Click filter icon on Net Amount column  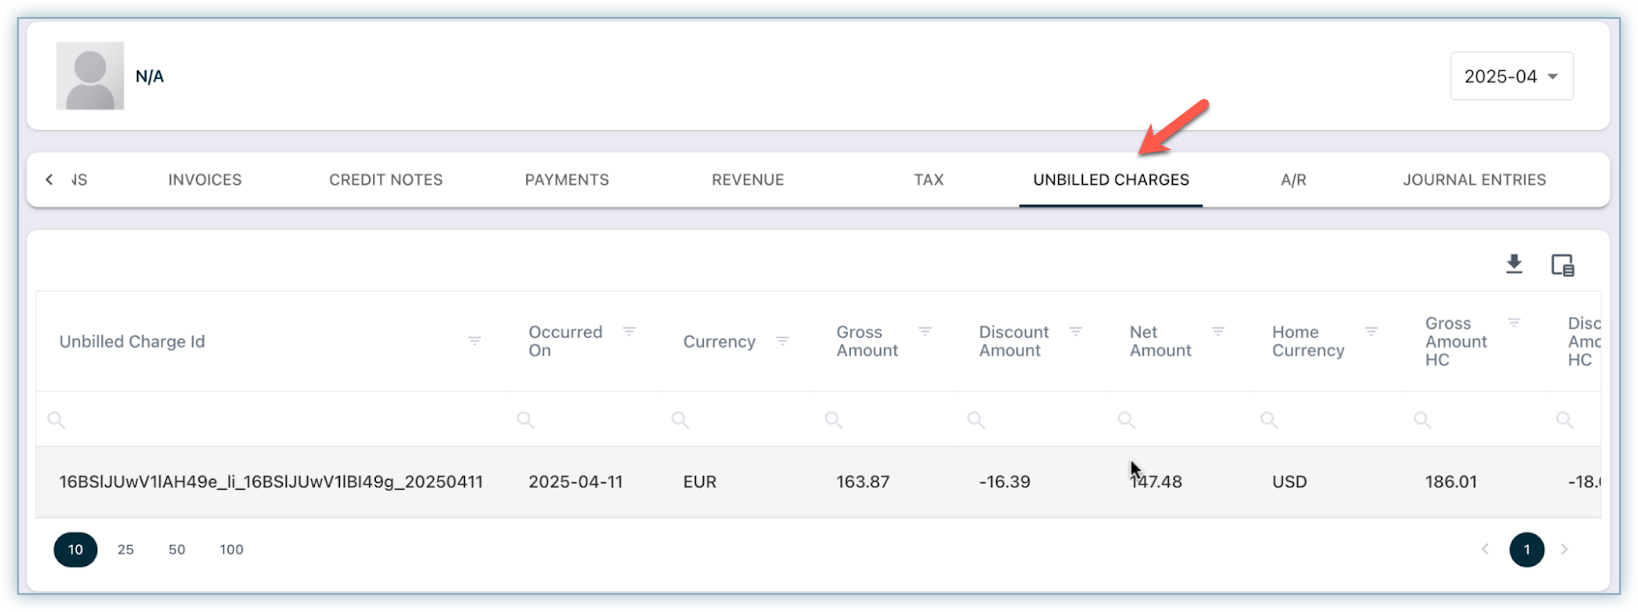[x=1218, y=332]
